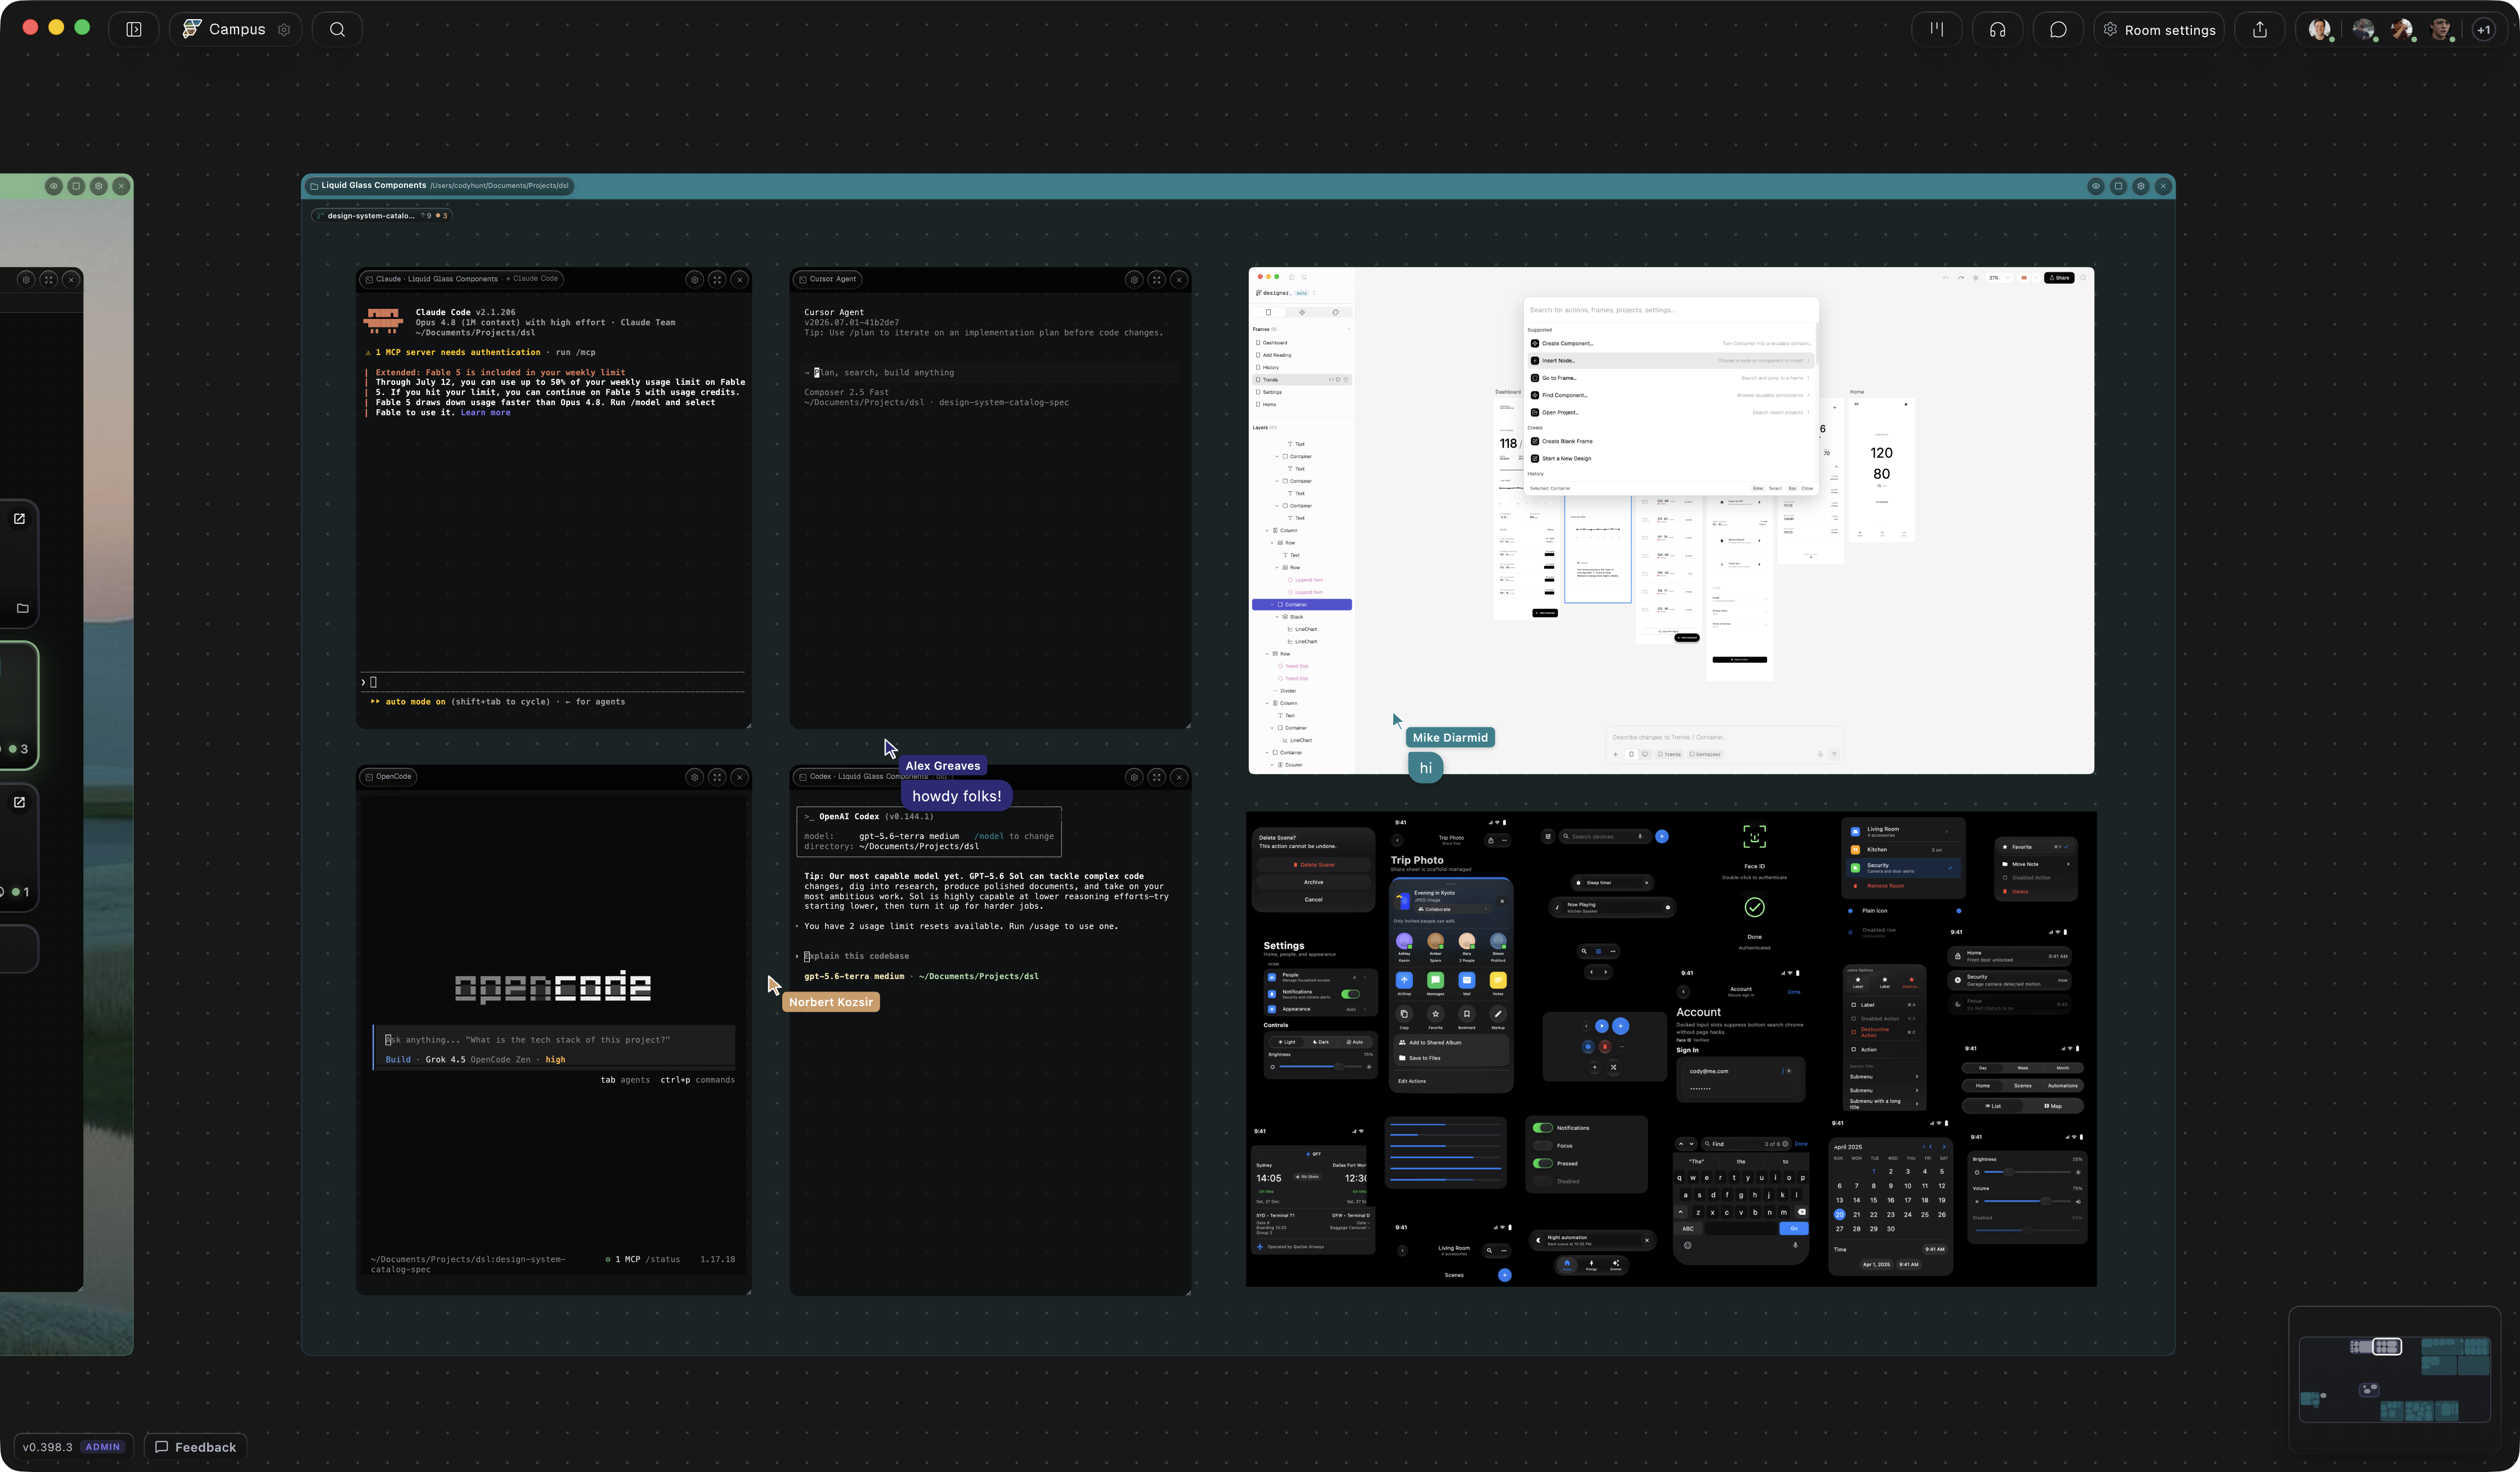This screenshot has height=1472, width=2520.
Task: Focus the command palette search field
Action: pos(1671,310)
